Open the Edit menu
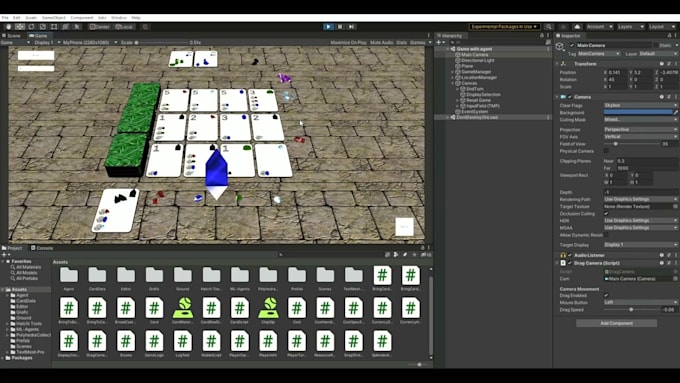This screenshot has width=680, height=383. [x=16, y=18]
